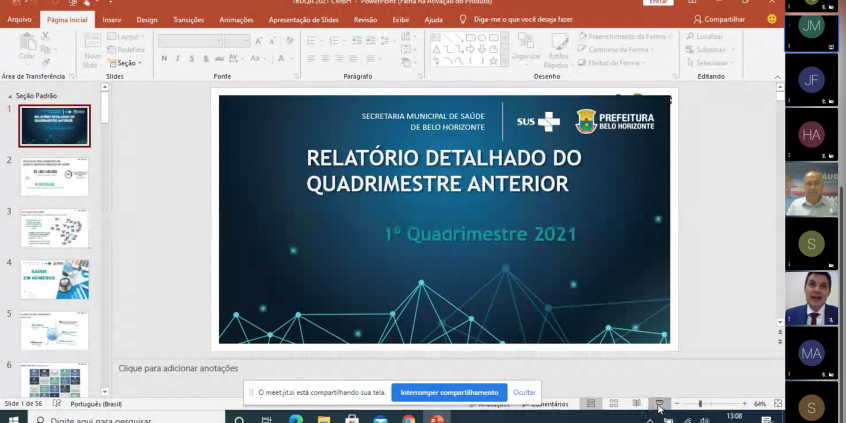Select the triangle shape in shapes gallery
Viewport: 846px width, 423px height.
436,50
